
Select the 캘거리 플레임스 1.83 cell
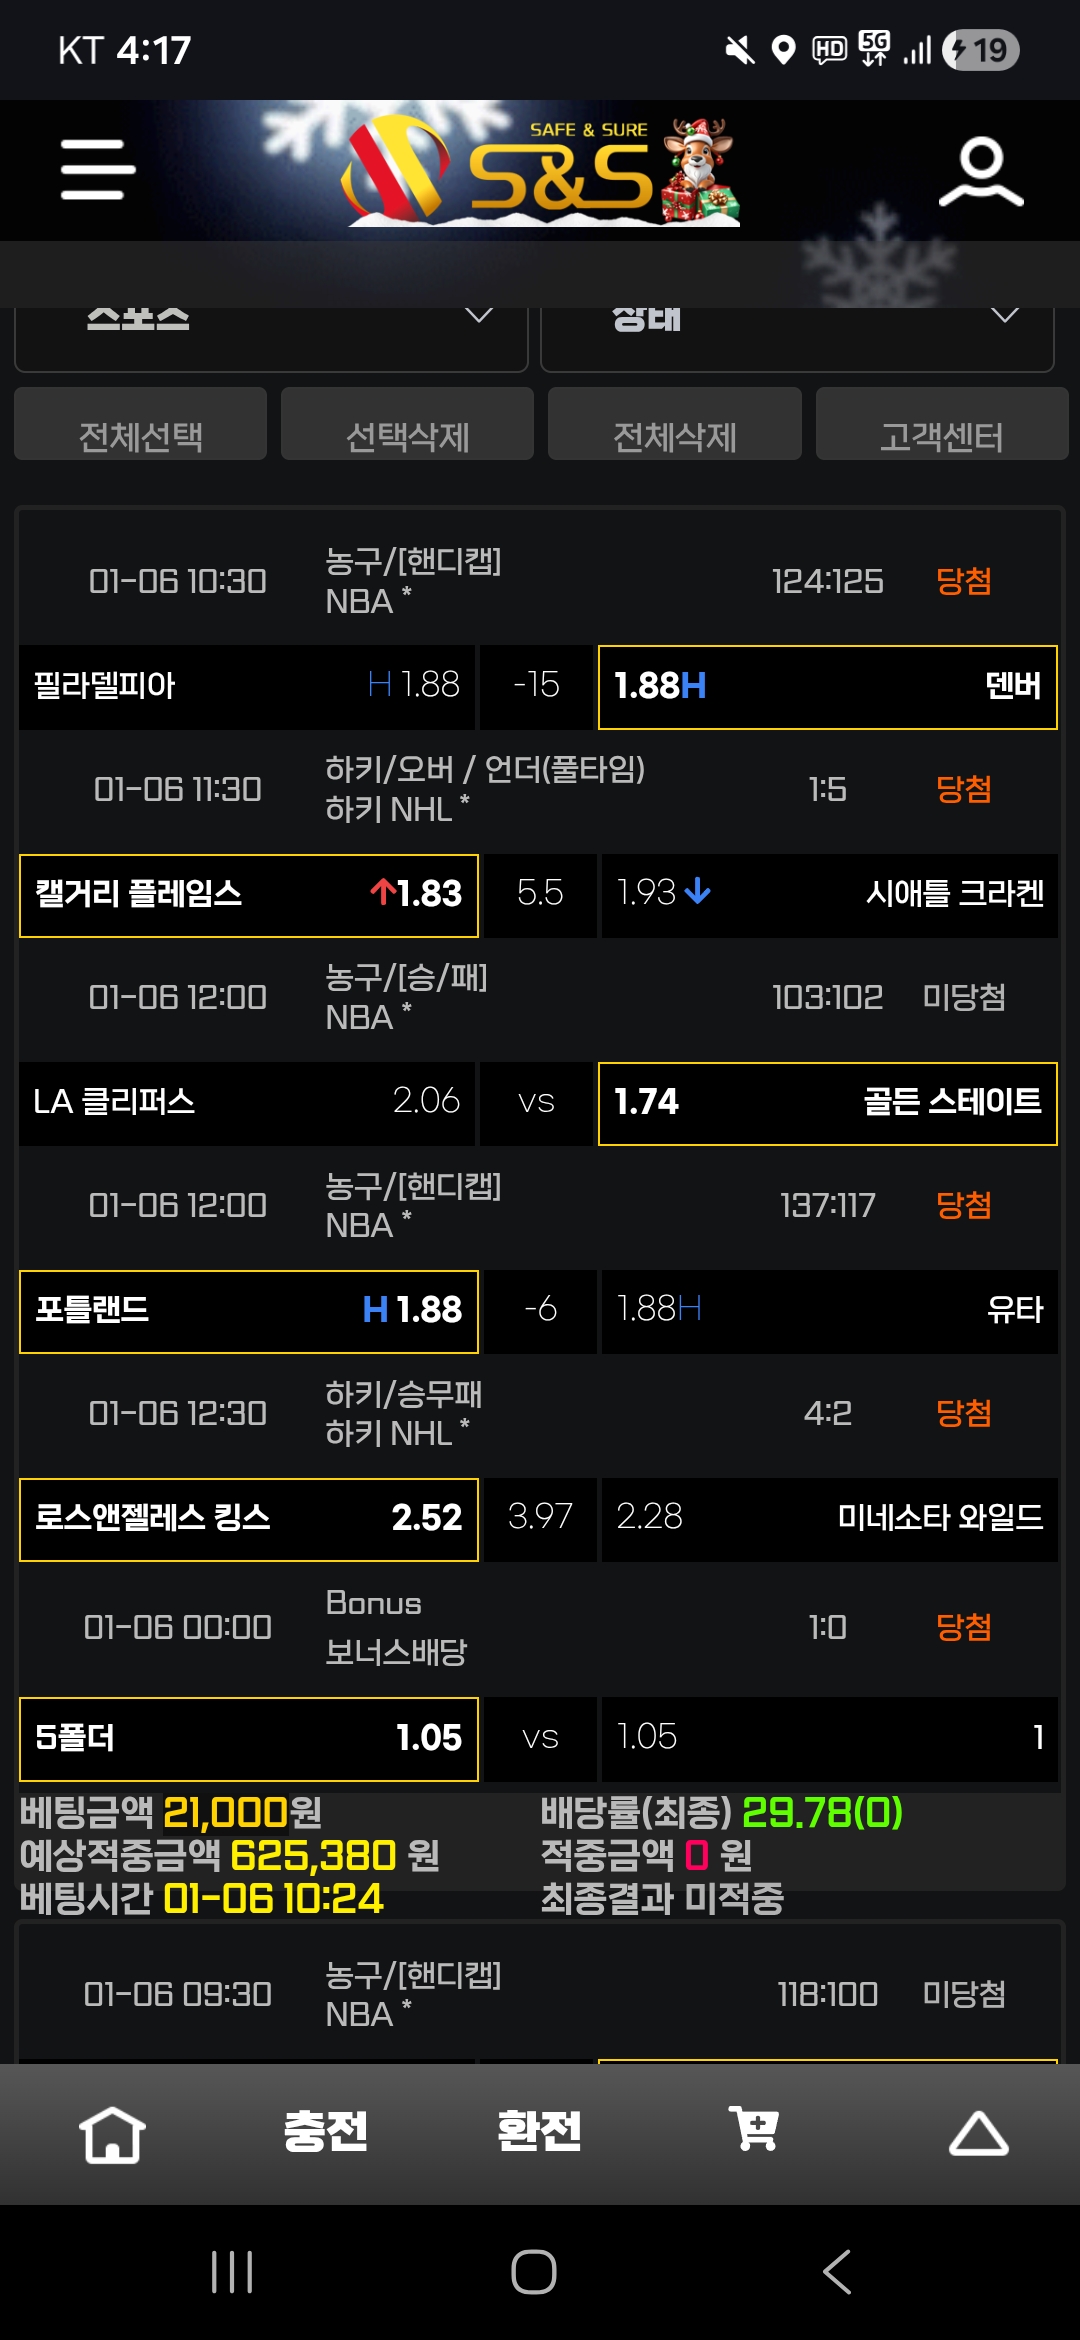pos(248,895)
